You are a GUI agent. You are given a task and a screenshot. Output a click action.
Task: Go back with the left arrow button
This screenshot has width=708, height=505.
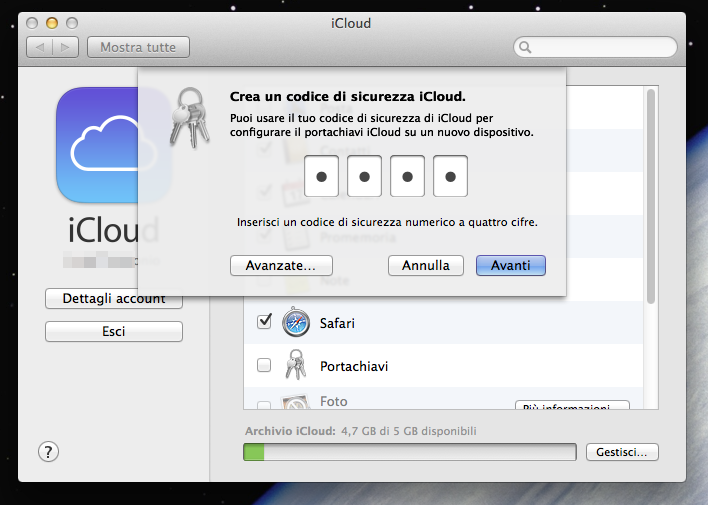coord(40,47)
